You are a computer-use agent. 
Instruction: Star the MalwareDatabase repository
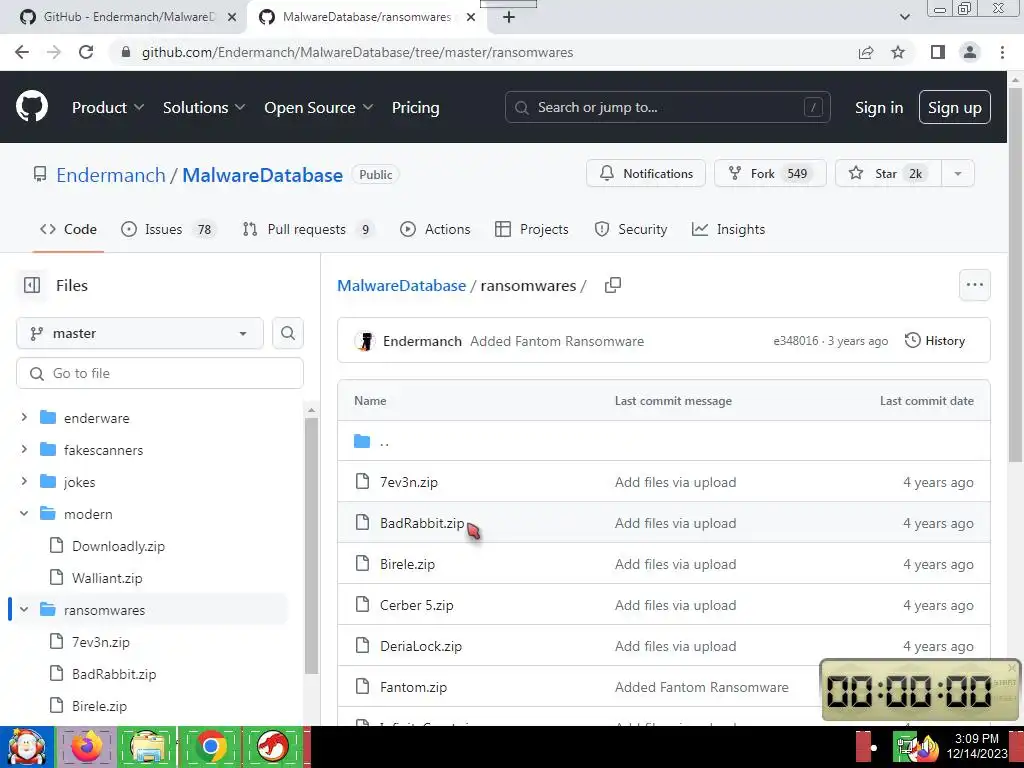click(x=888, y=174)
